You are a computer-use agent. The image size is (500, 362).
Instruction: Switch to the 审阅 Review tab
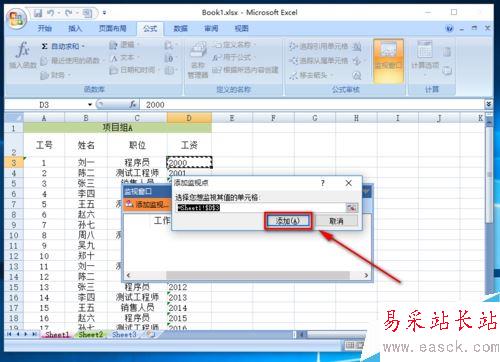click(x=211, y=28)
